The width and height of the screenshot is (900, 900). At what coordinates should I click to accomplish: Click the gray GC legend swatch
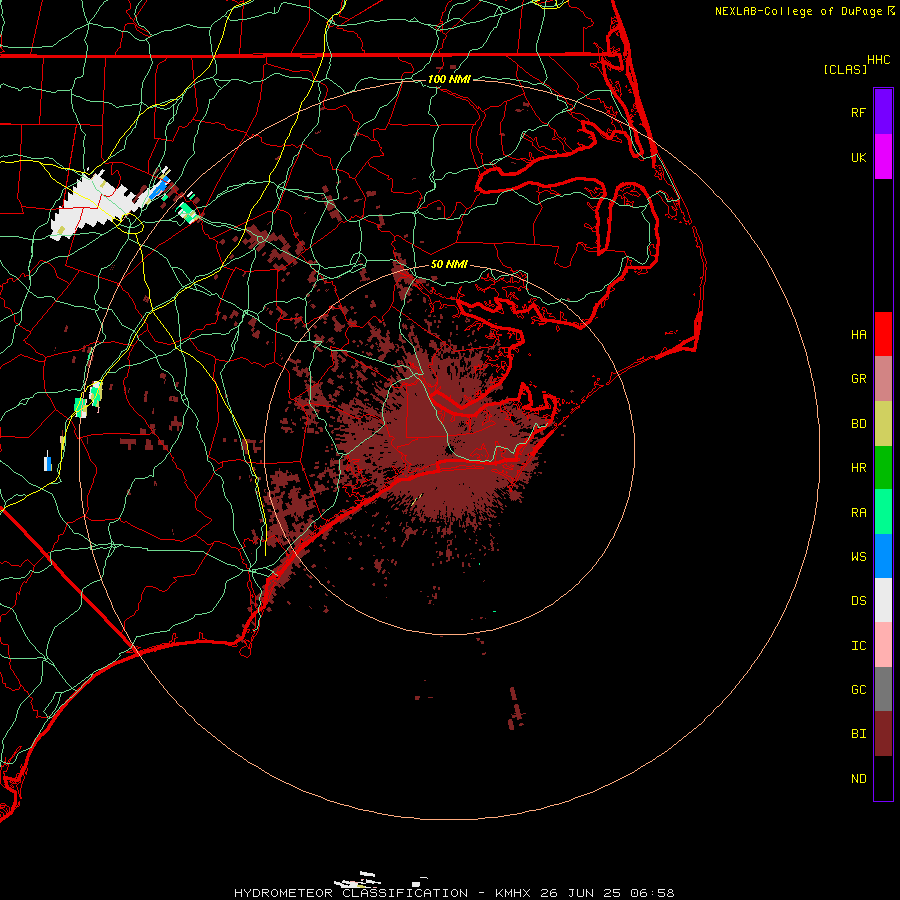[x=883, y=689]
